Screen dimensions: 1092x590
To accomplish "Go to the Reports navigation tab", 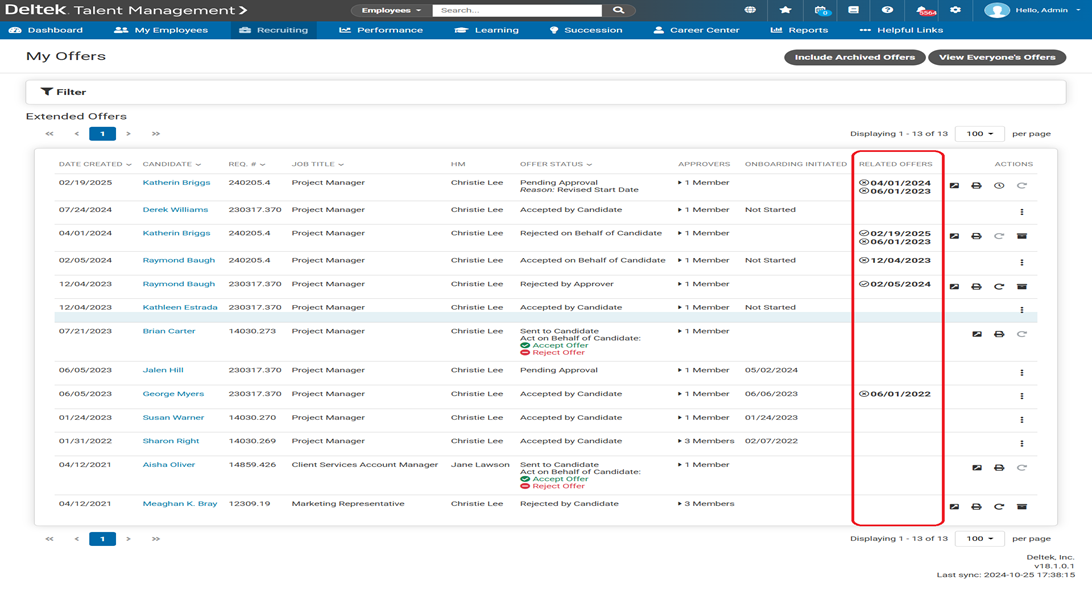I will coord(799,30).
